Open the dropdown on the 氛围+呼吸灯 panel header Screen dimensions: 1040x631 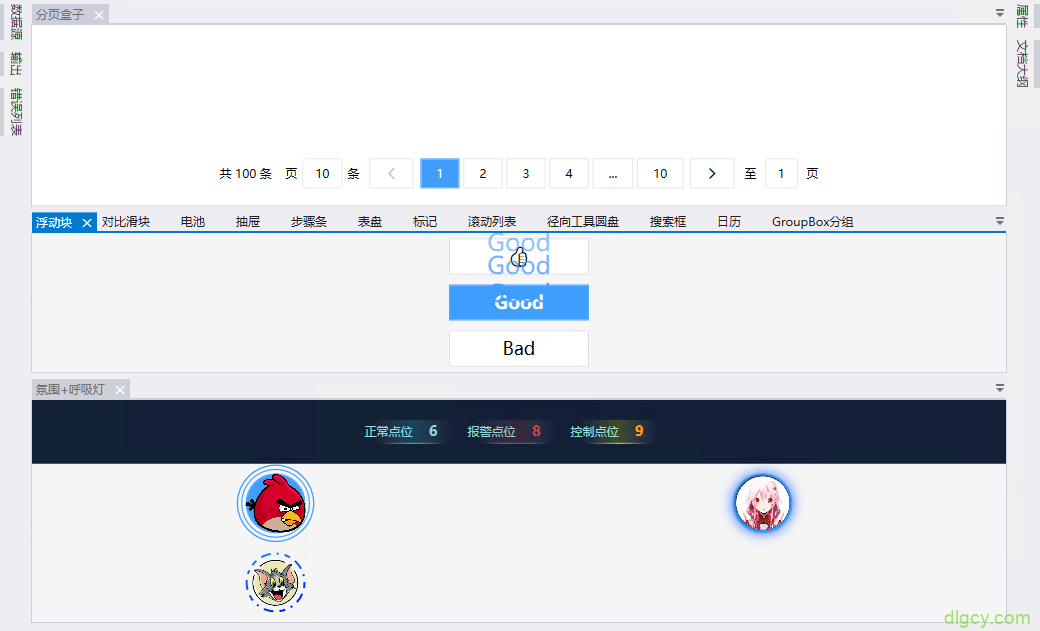999,388
